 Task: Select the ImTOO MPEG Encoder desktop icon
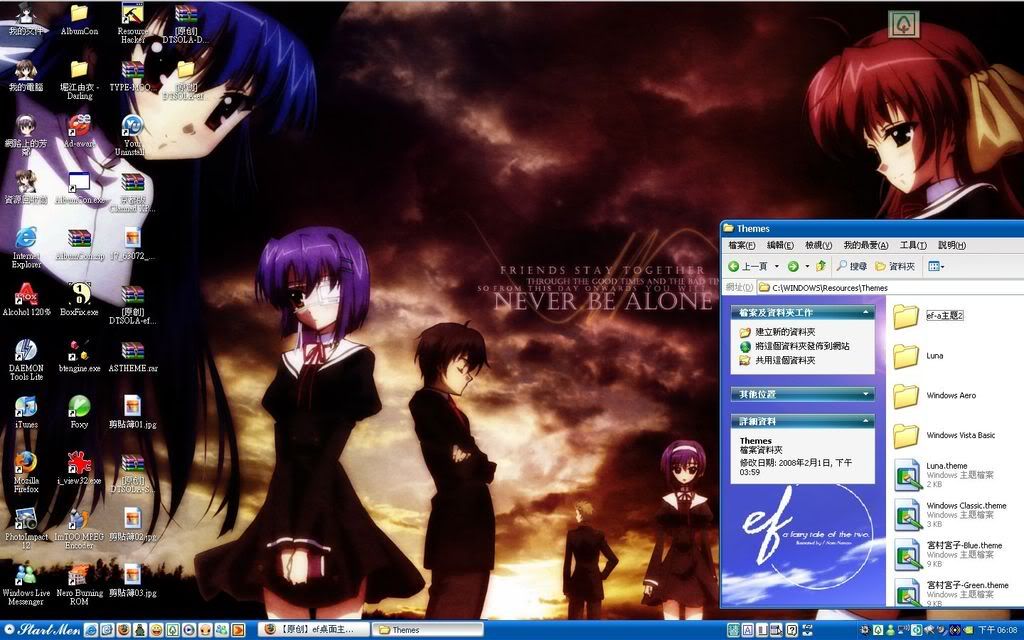(79, 528)
